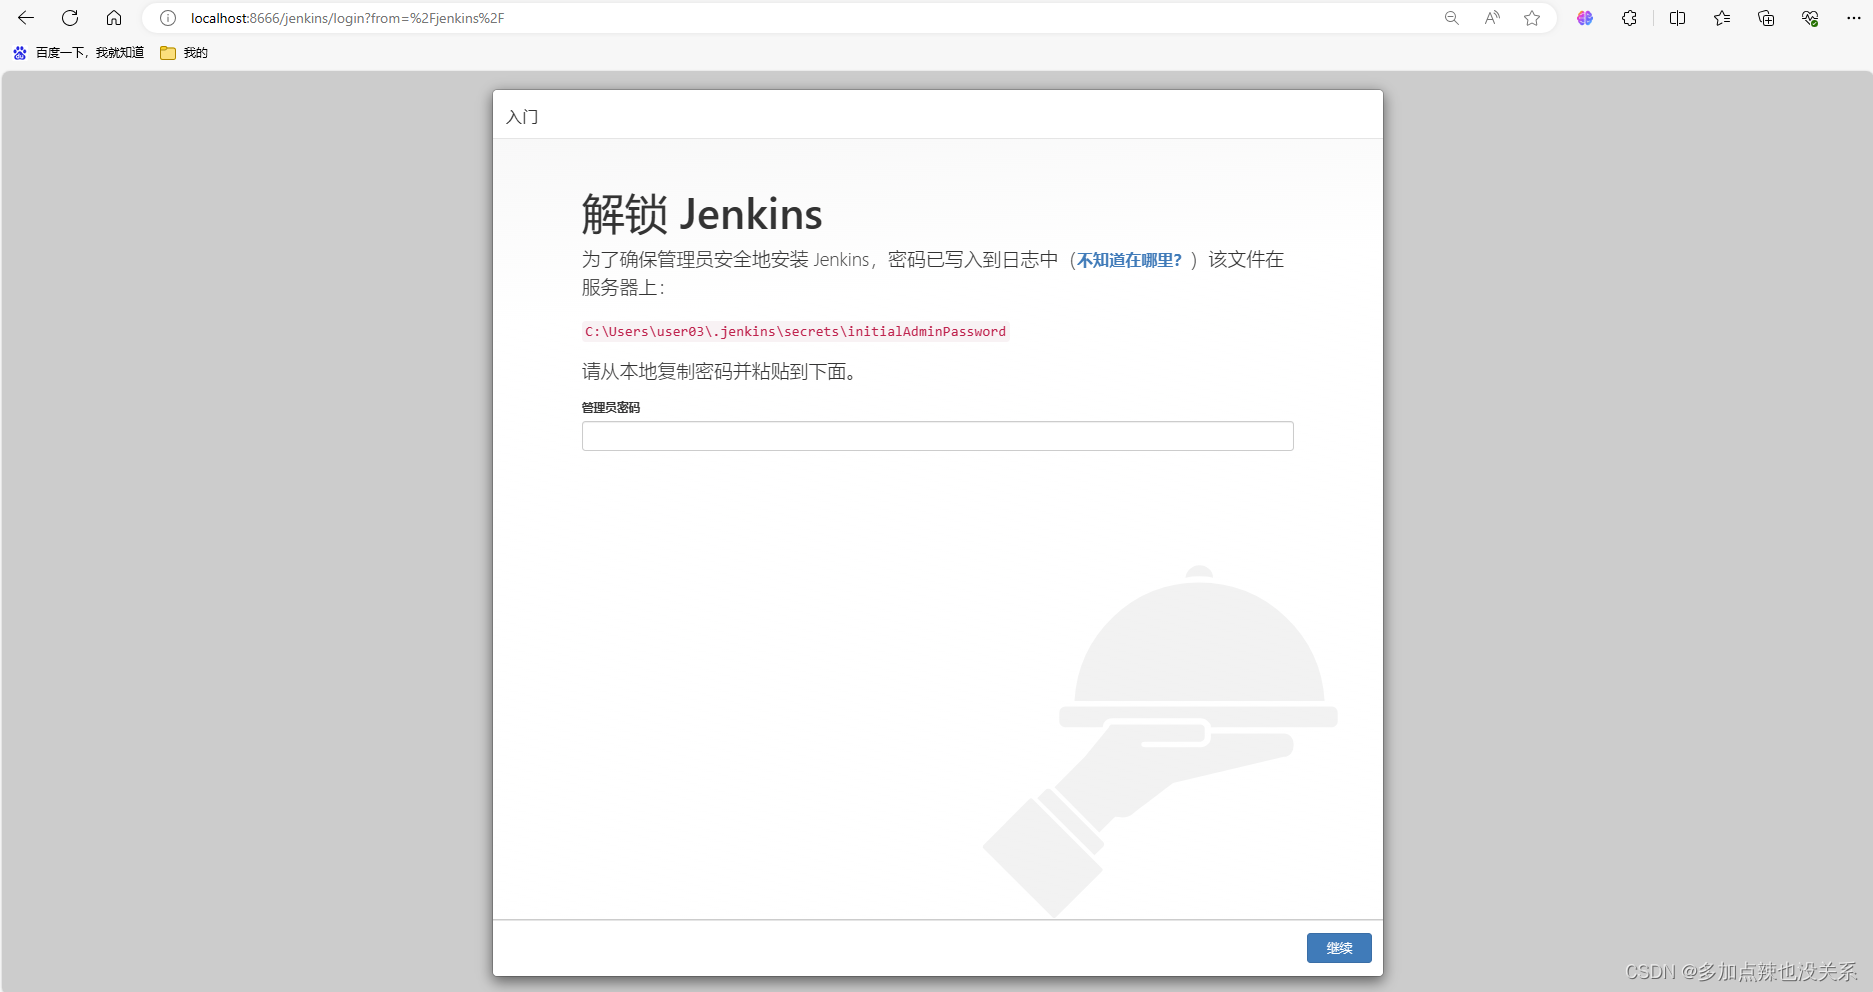This screenshot has width=1873, height=992.
Task: Click the 入门 header title
Action: (x=522, y=117)
